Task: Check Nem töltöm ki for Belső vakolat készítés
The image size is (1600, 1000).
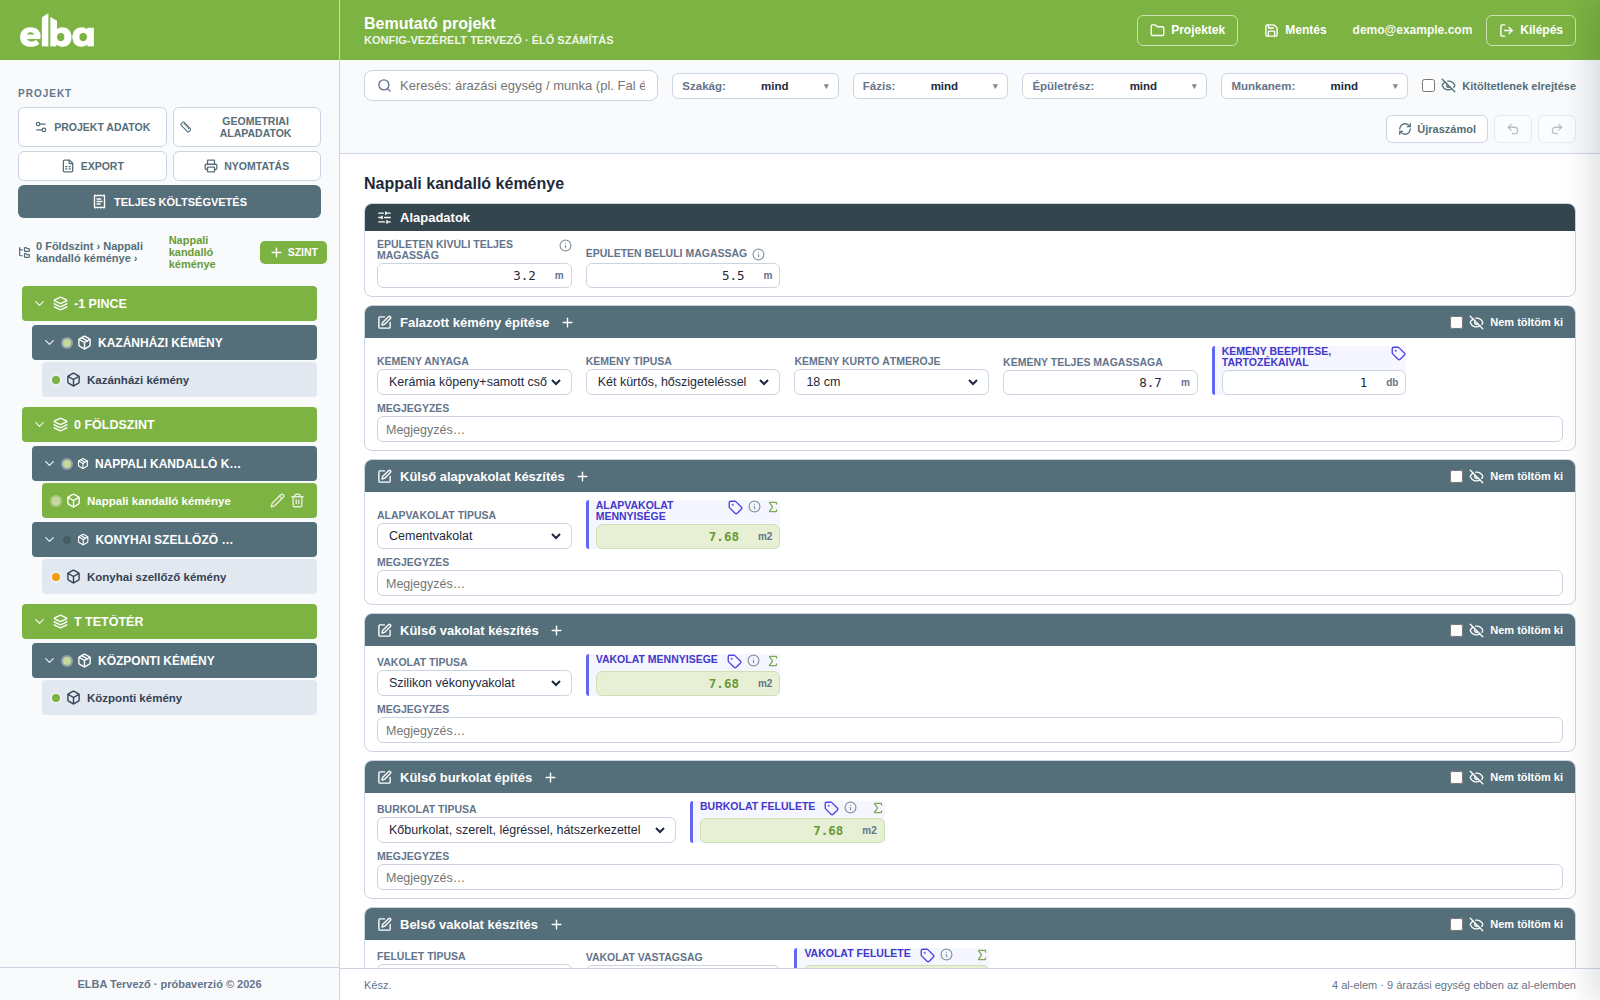Action: 1456,925
